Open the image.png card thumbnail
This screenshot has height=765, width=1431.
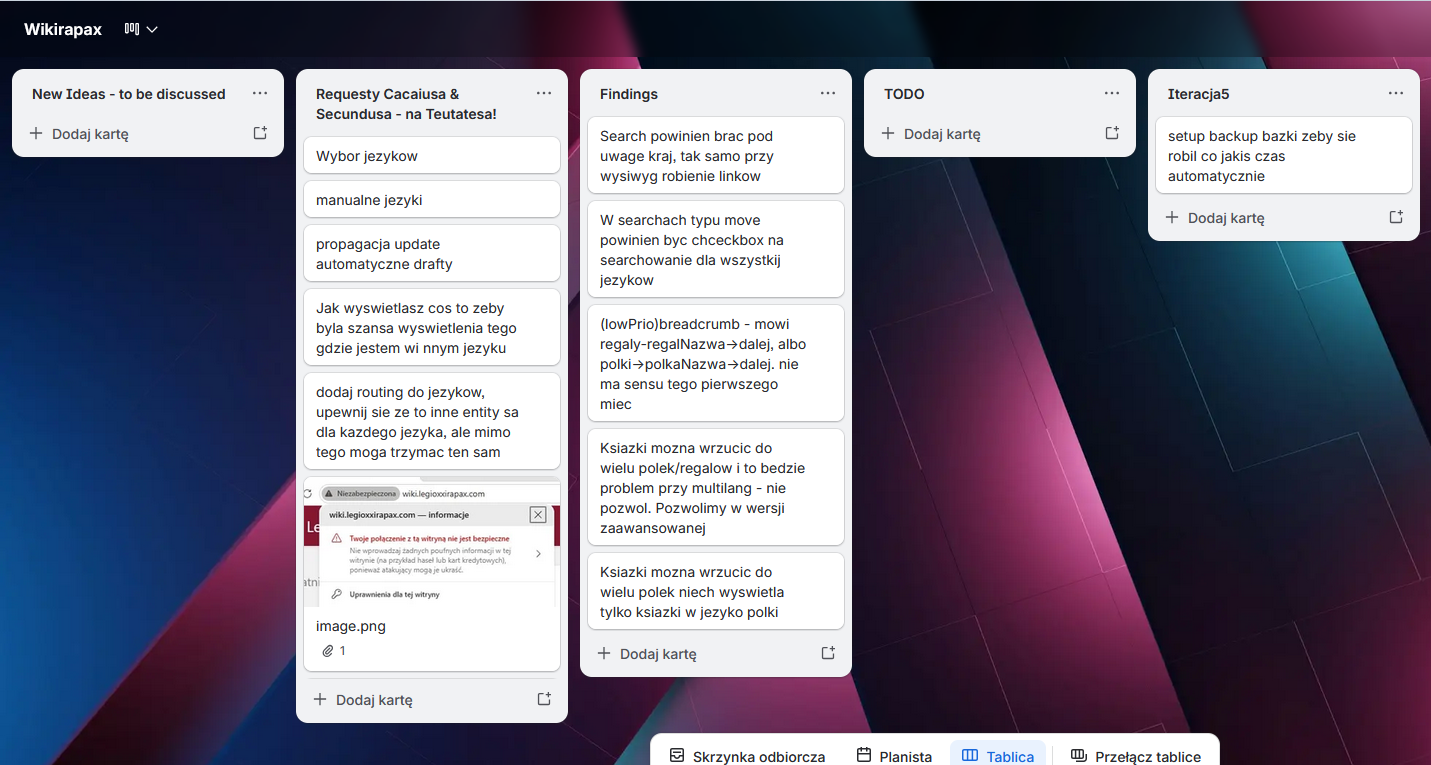pos(431,545)
